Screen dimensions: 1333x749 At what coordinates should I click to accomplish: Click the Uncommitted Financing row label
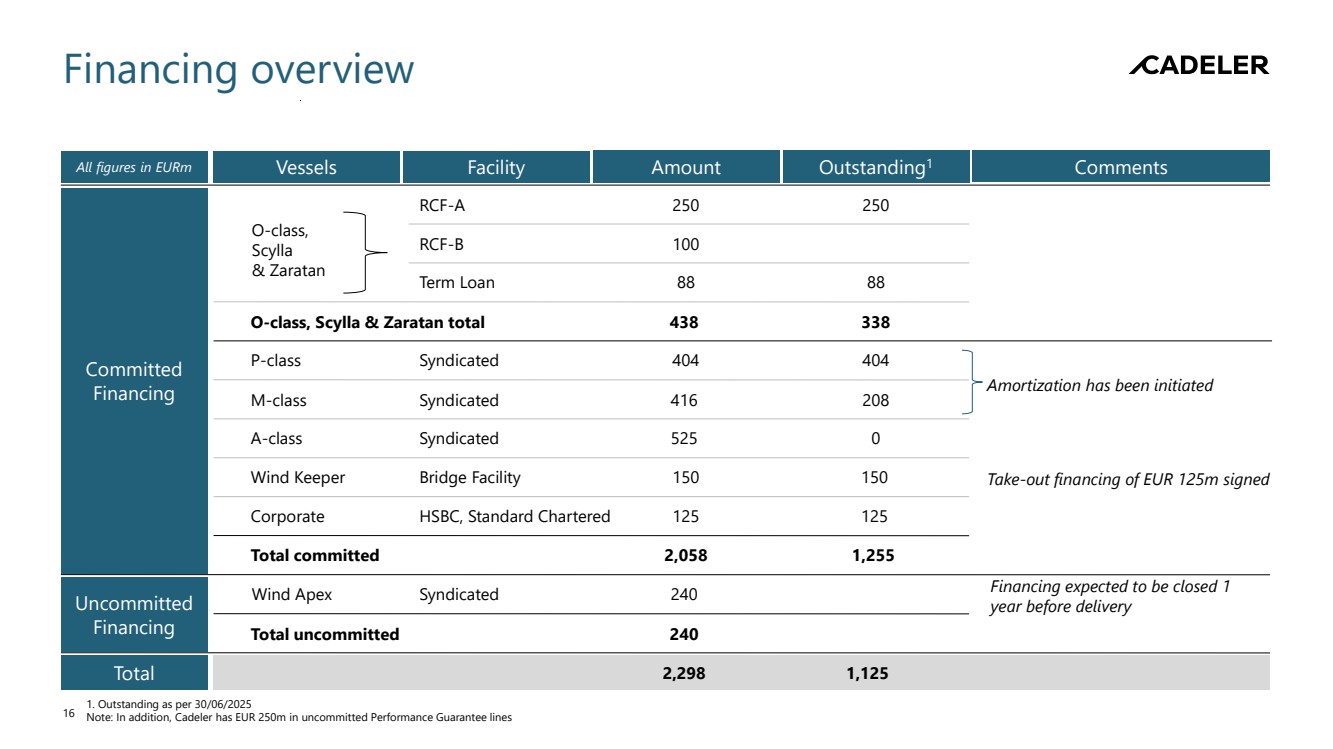[134, 615]
